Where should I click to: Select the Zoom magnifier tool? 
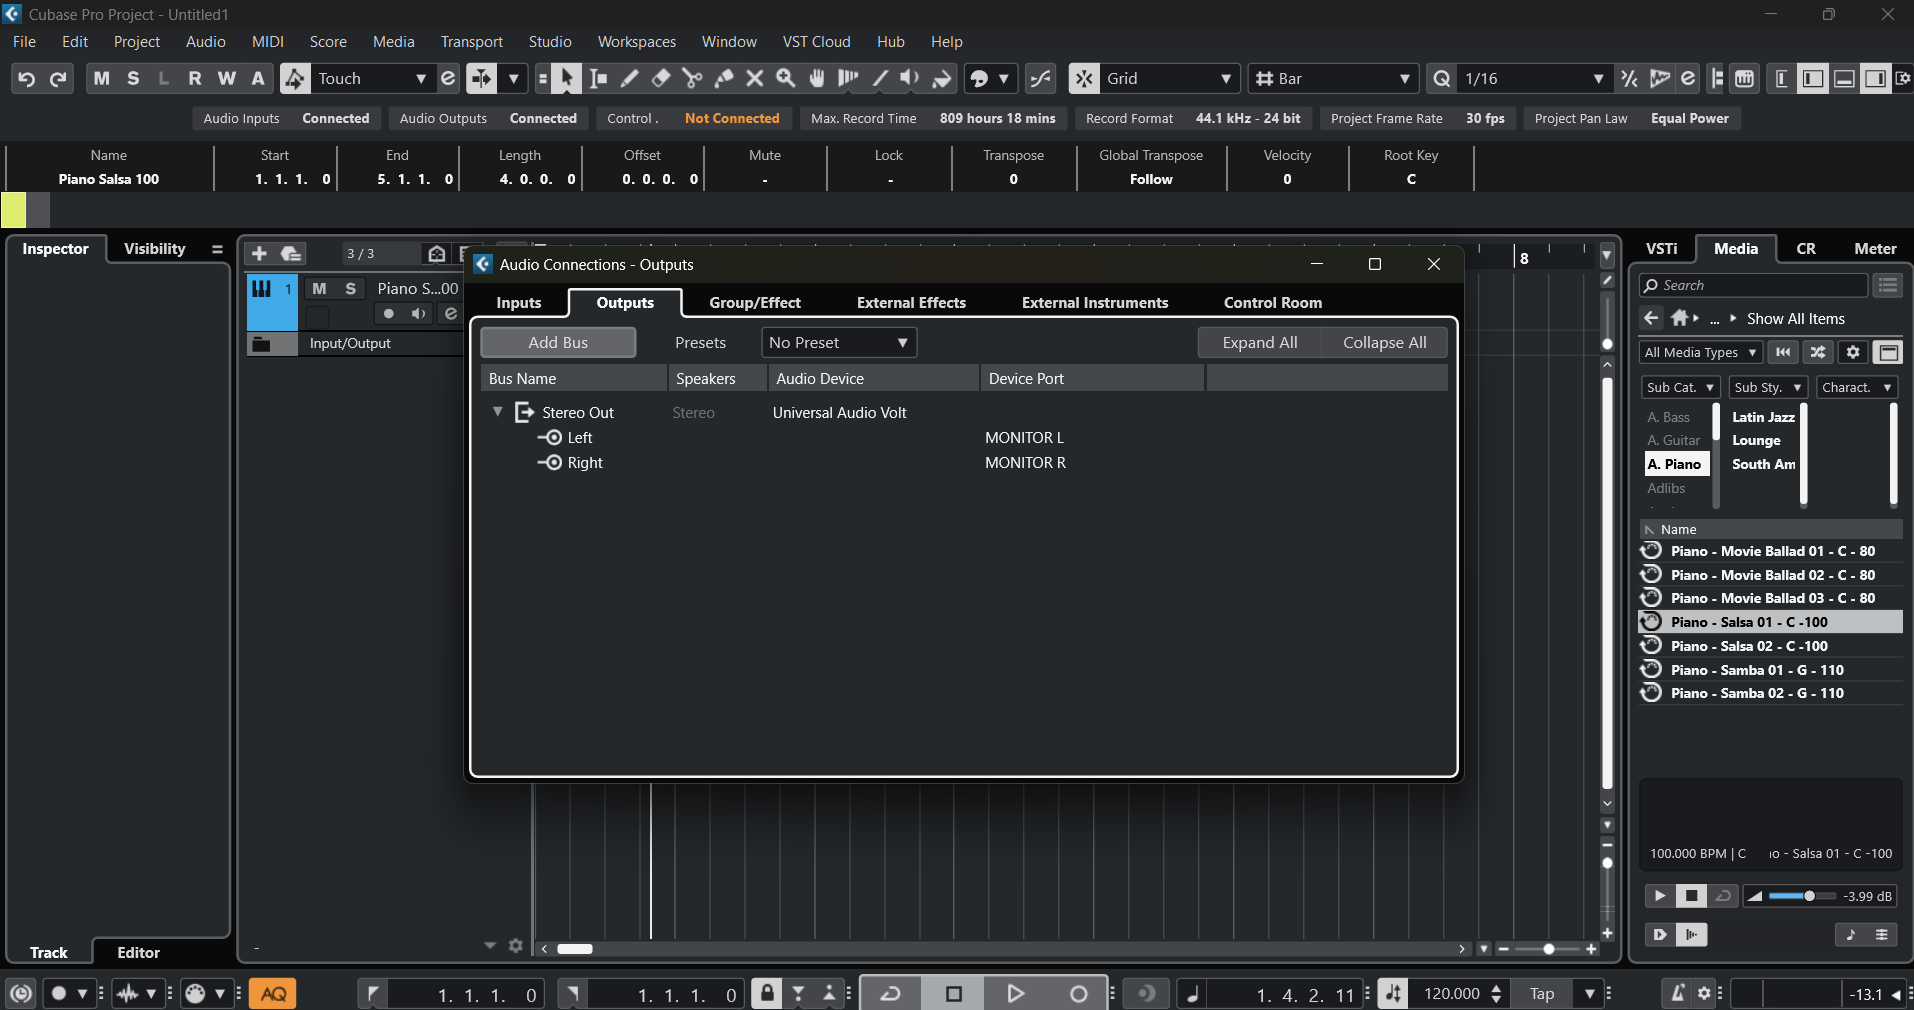tap(786, 79)
